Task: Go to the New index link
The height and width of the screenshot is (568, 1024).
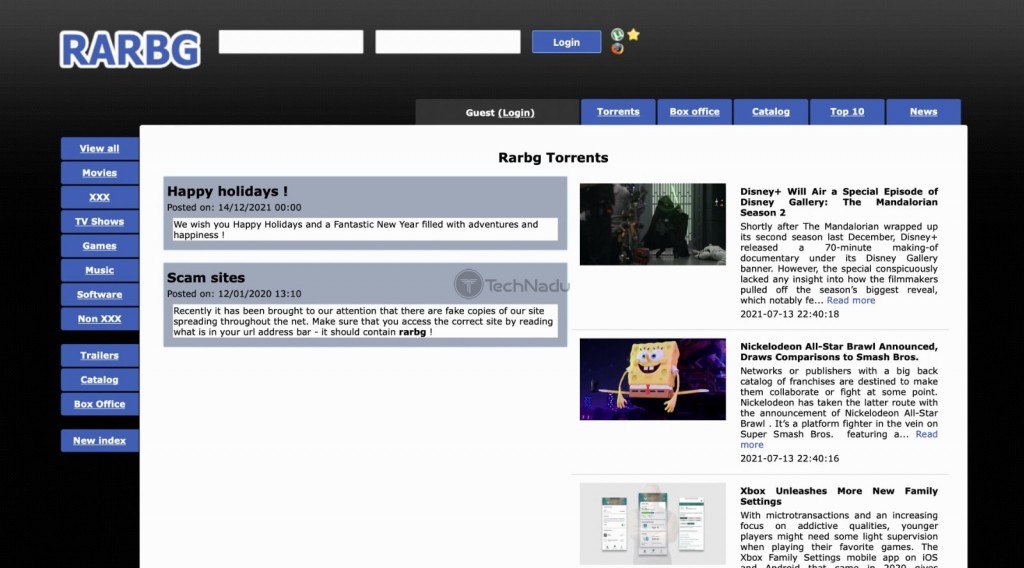Action: pyautogui.click(x=100, y=441)
